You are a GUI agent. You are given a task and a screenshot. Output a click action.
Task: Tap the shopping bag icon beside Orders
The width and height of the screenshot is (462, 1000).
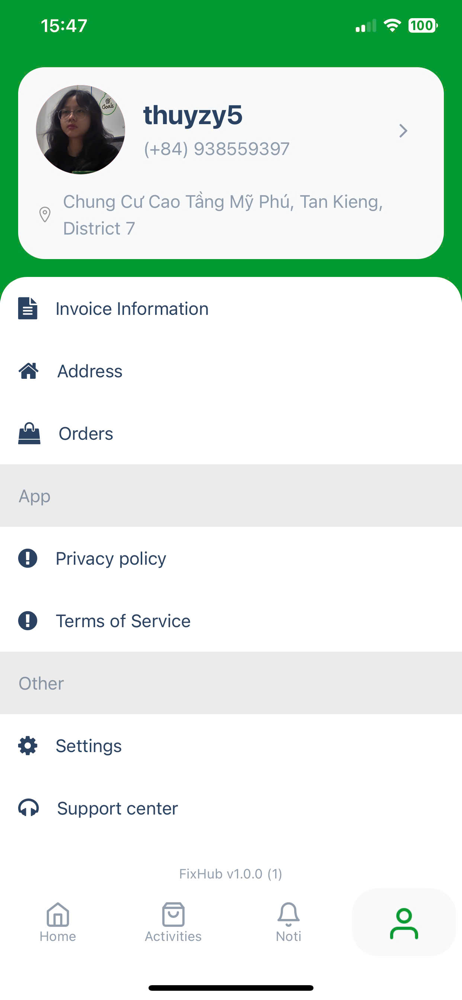coord(29,434)
